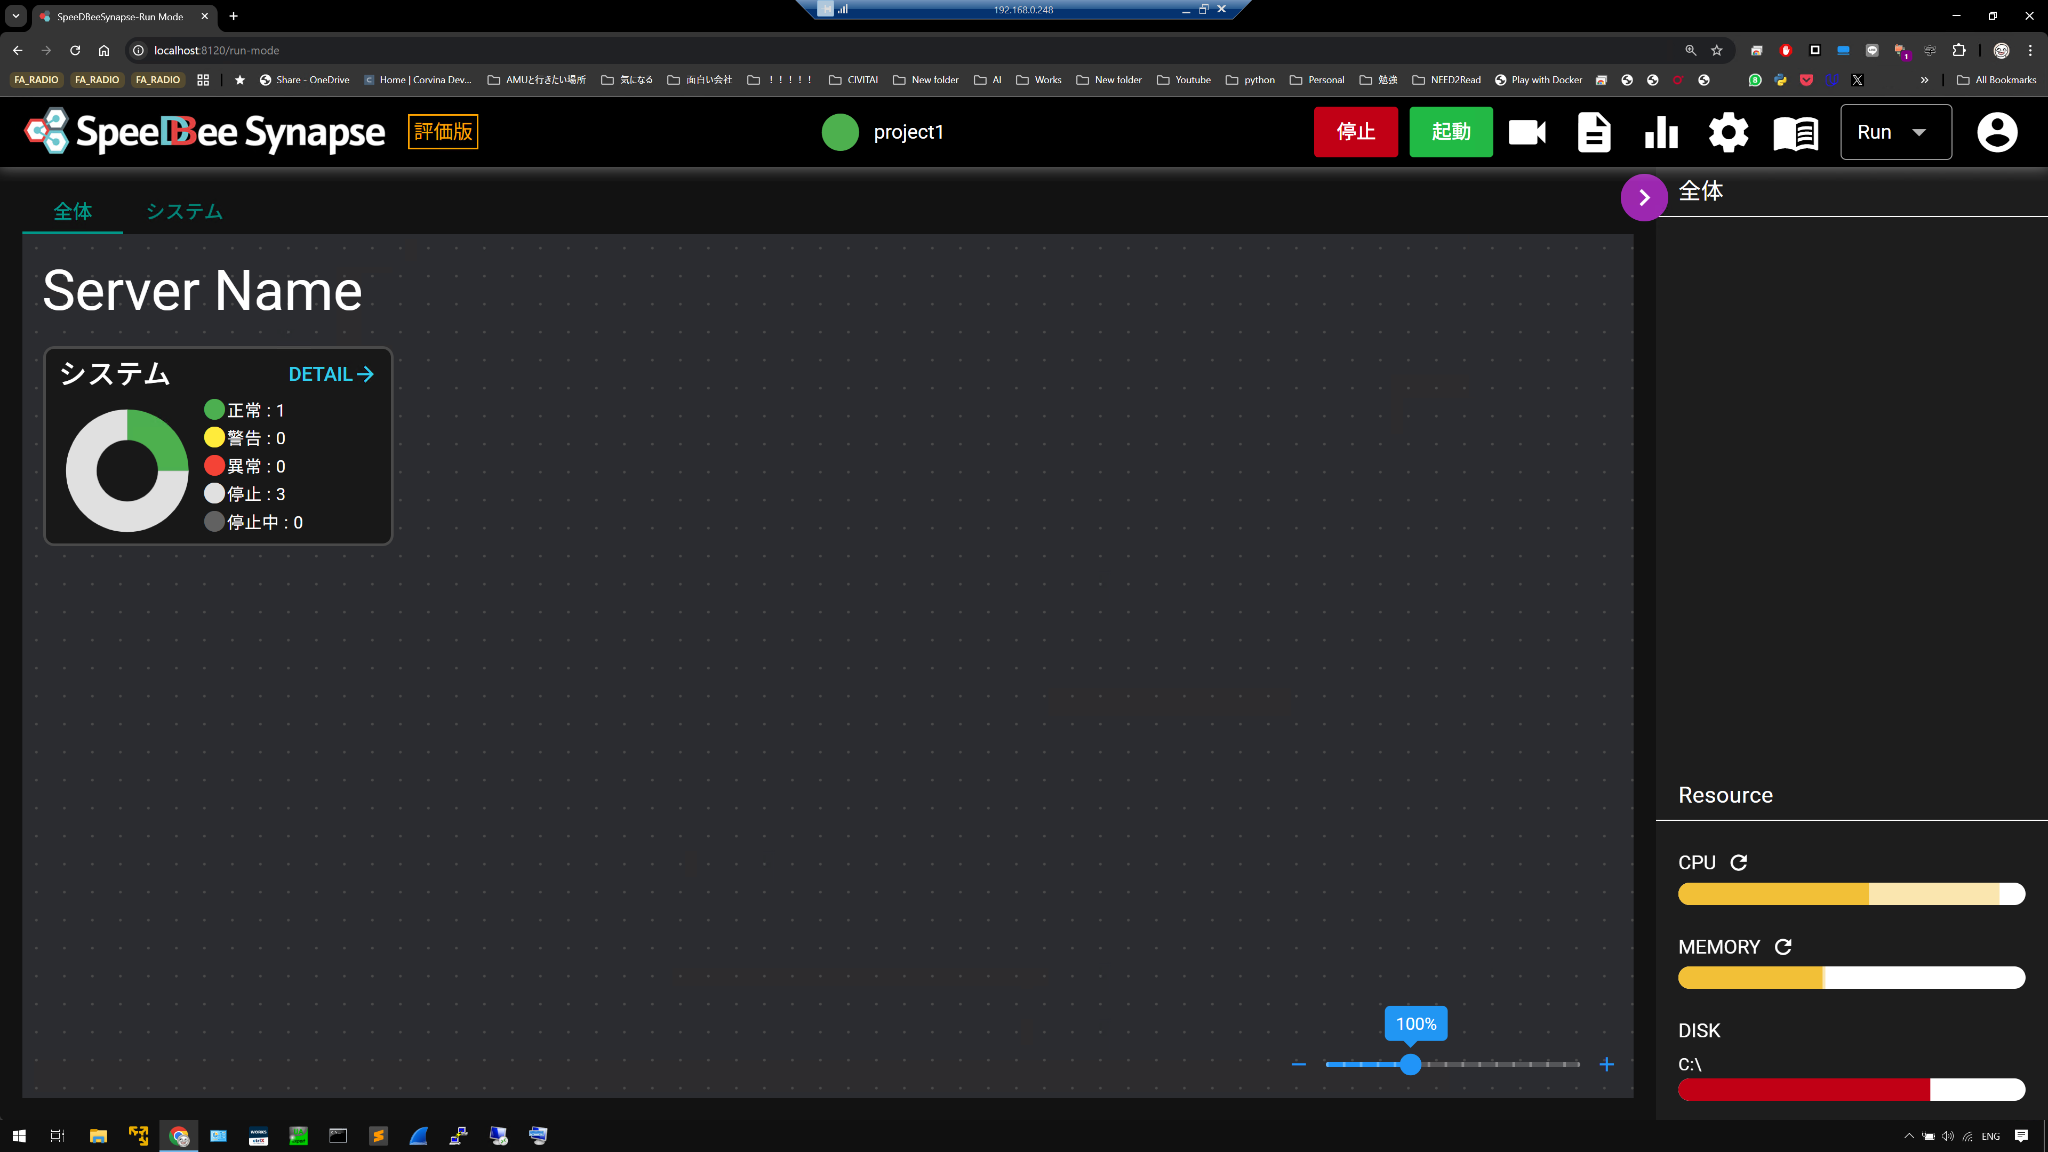2048x1152 pixels.
Task: Refresh CPU usage with reload icon
Action: (x=1739, y=862)
